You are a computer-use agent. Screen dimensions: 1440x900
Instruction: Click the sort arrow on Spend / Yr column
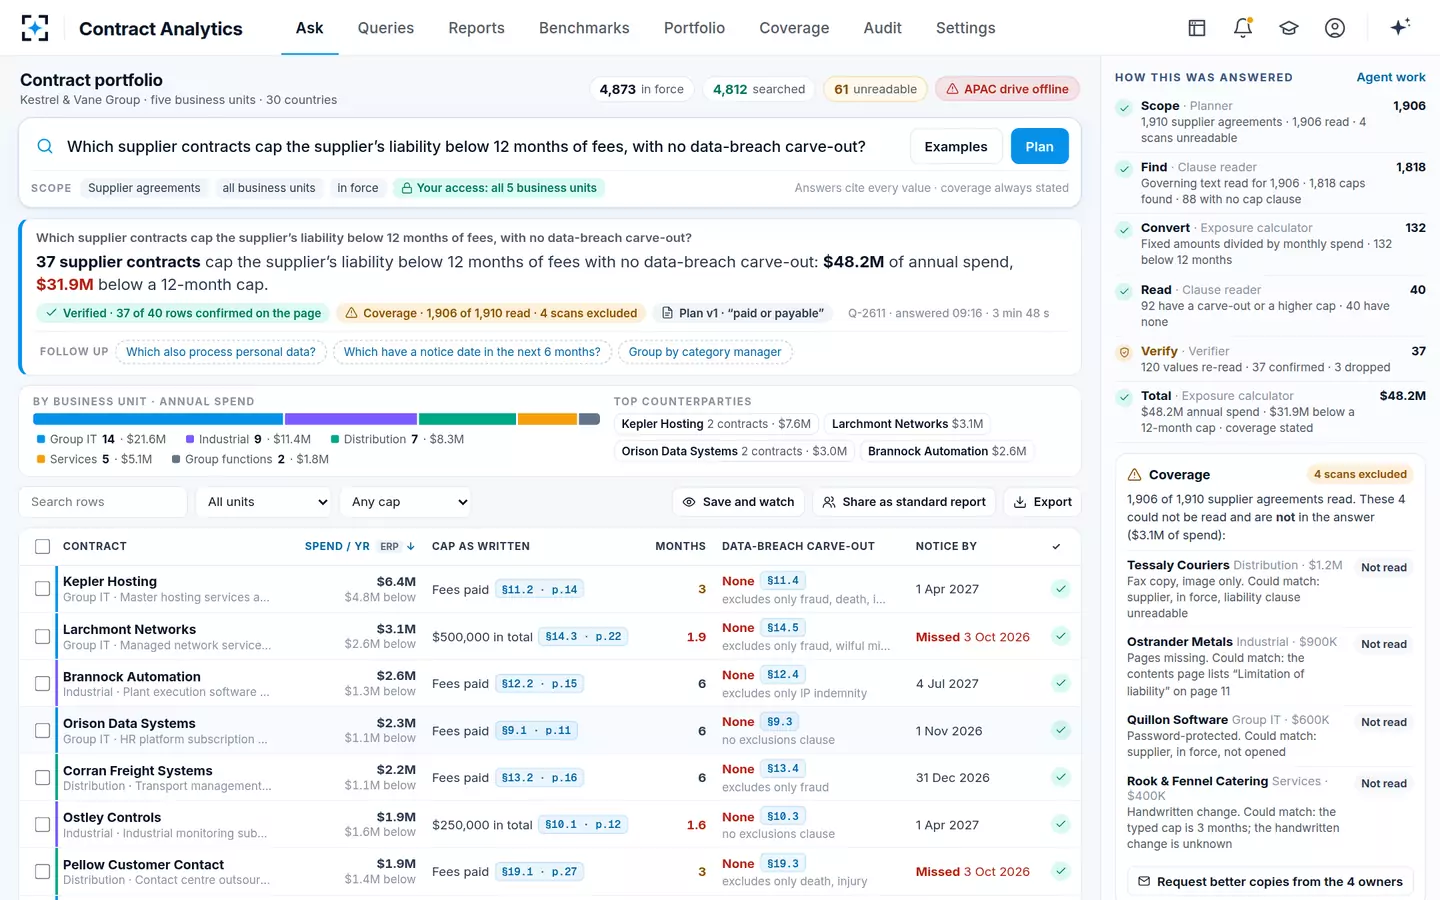(411, 546)
